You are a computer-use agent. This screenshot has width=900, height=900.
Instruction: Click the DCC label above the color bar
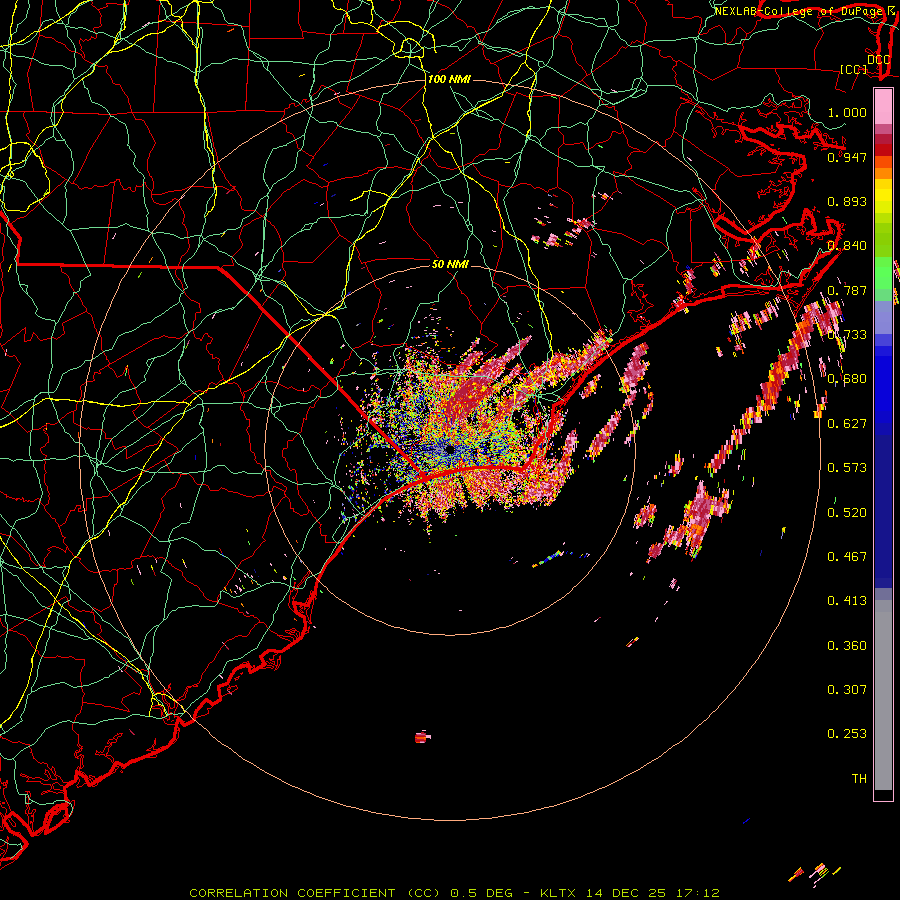[878, 60]
